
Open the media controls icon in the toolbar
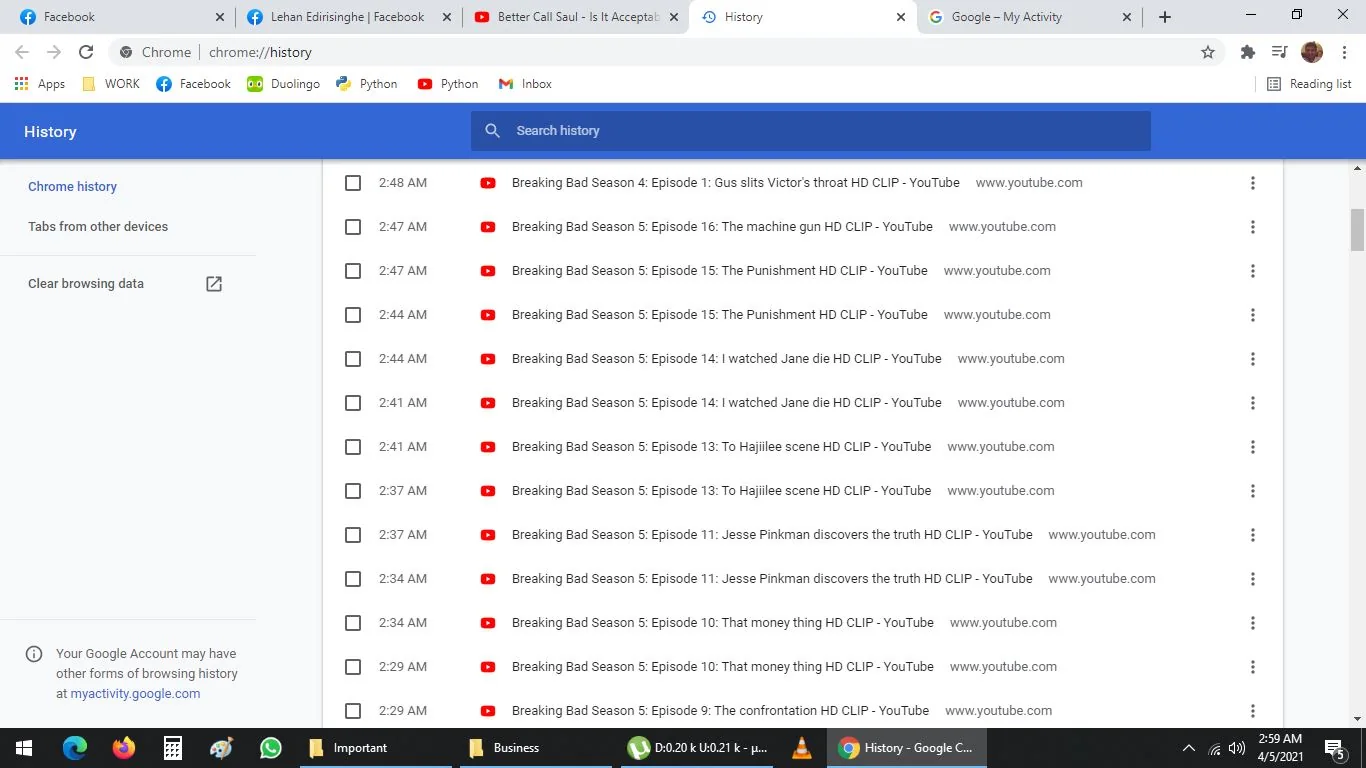(x=1279, y=52)
